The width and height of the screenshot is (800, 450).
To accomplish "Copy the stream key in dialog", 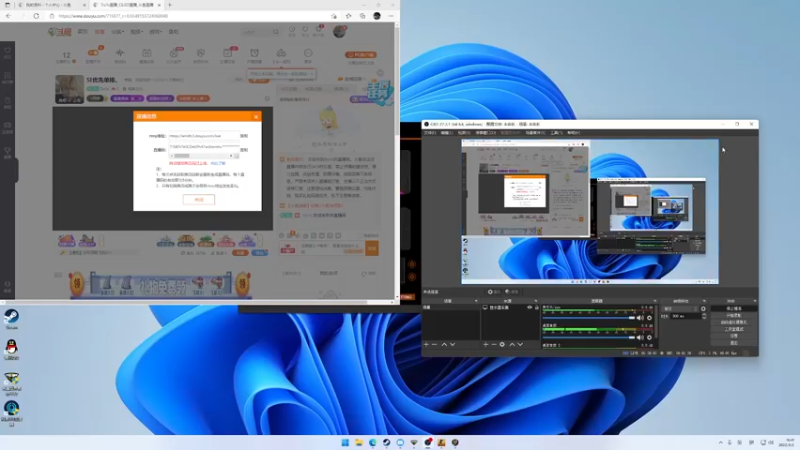I will [x=244, y=150].
